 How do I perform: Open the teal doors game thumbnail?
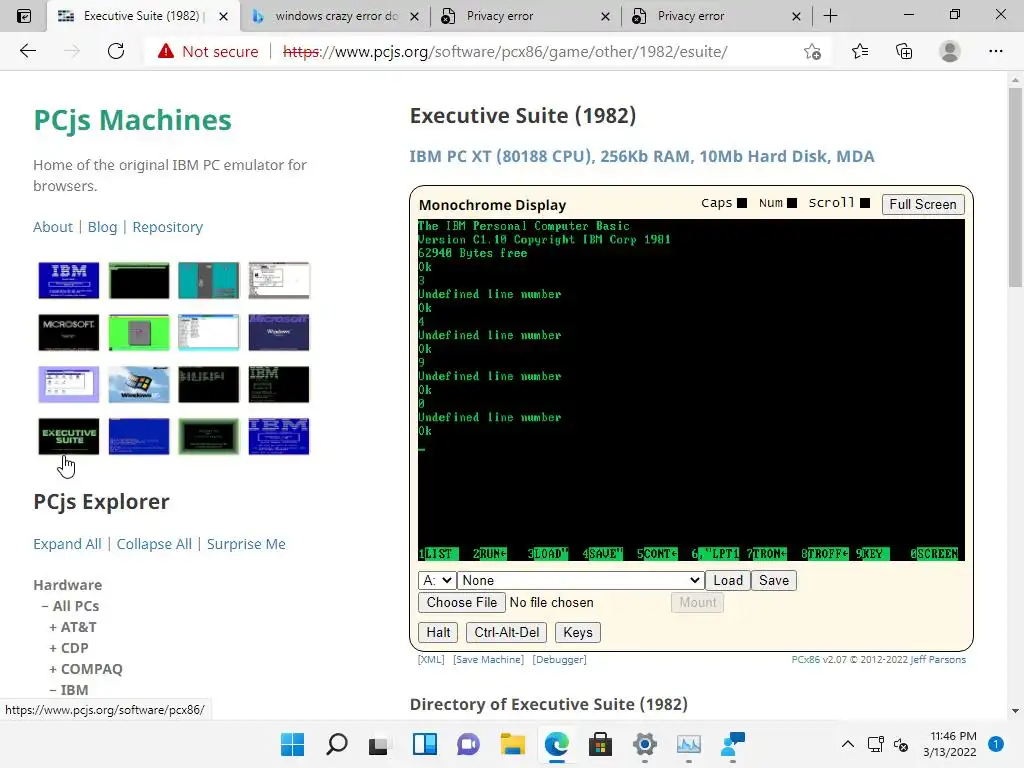click(x=208, y=280)
